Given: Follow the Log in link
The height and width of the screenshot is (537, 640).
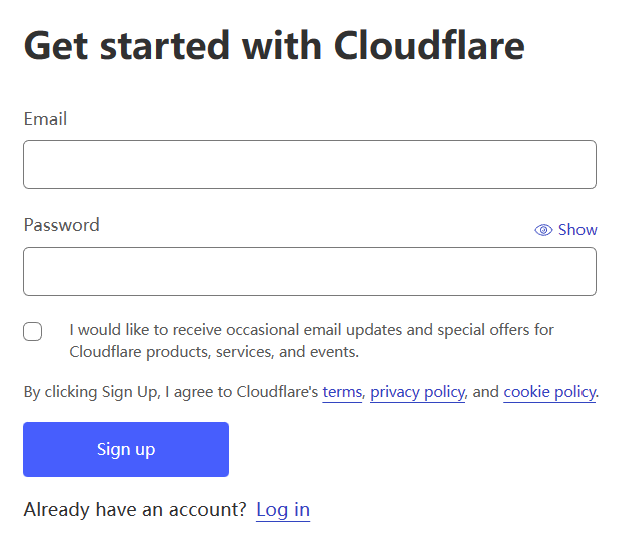Looking at the screenshot, I should click(283, 510).
